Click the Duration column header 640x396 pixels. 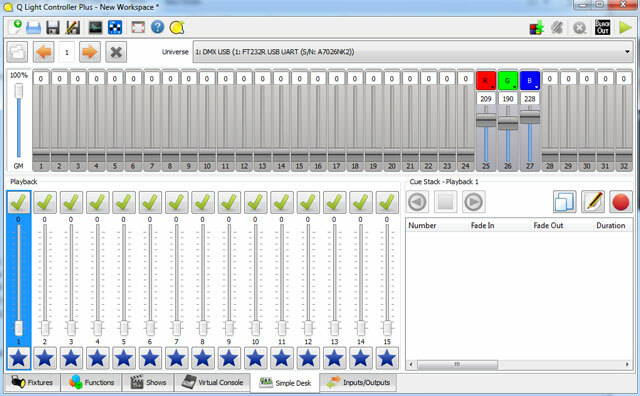click(611, 225)
